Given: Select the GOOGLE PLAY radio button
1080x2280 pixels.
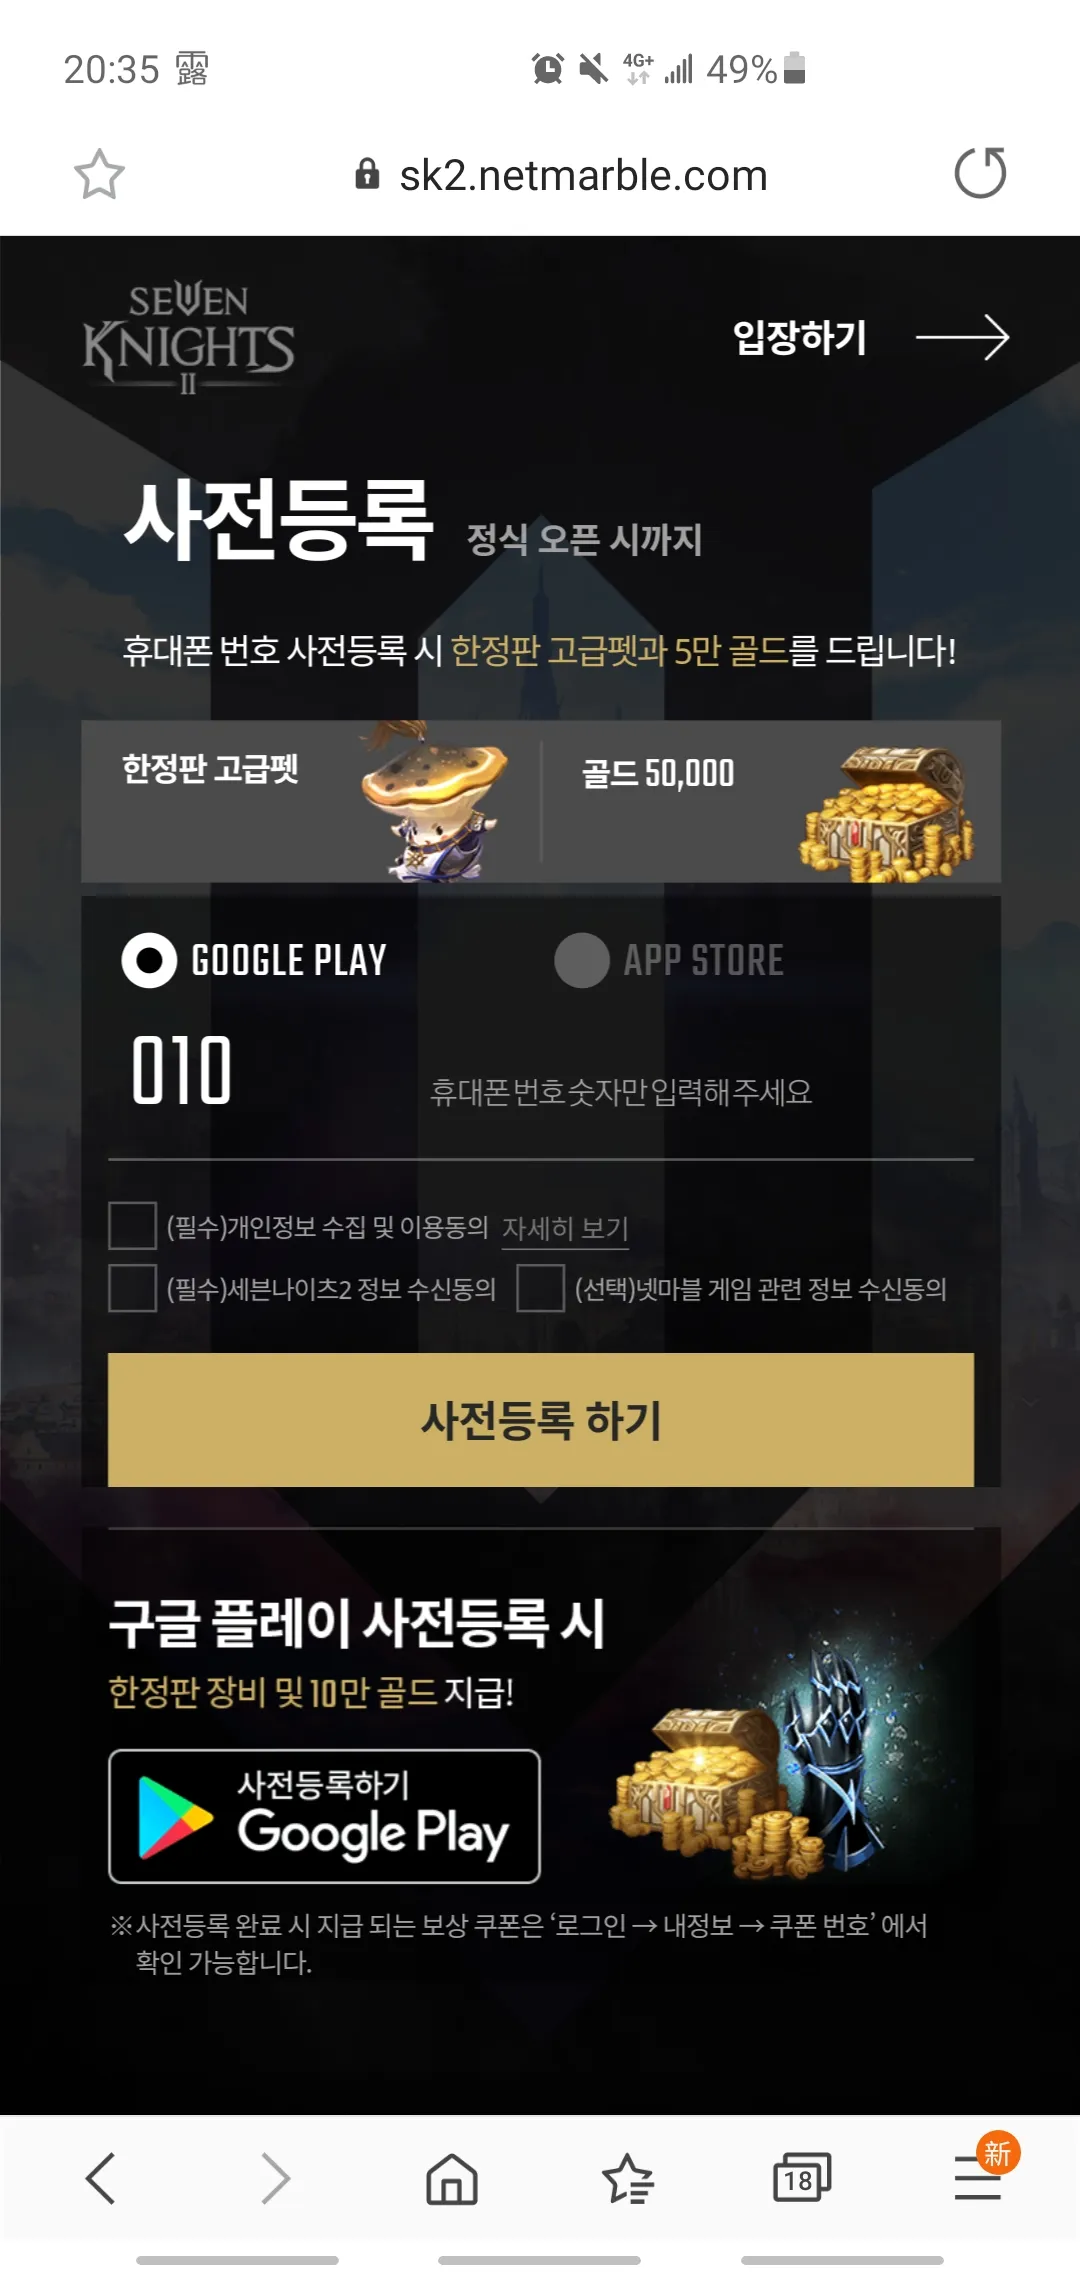Looking at the screenshot, I should [x=149, y=961].
